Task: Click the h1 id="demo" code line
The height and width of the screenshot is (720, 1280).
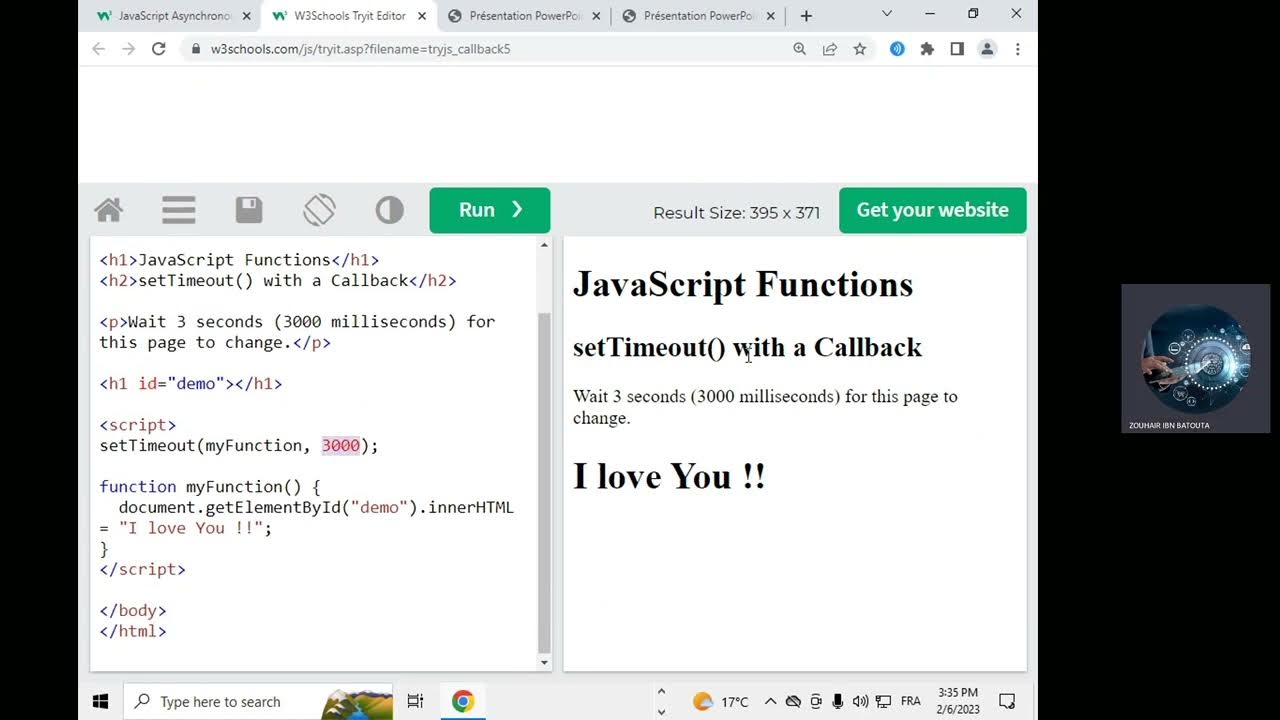Action: click(x=191, y=384)
